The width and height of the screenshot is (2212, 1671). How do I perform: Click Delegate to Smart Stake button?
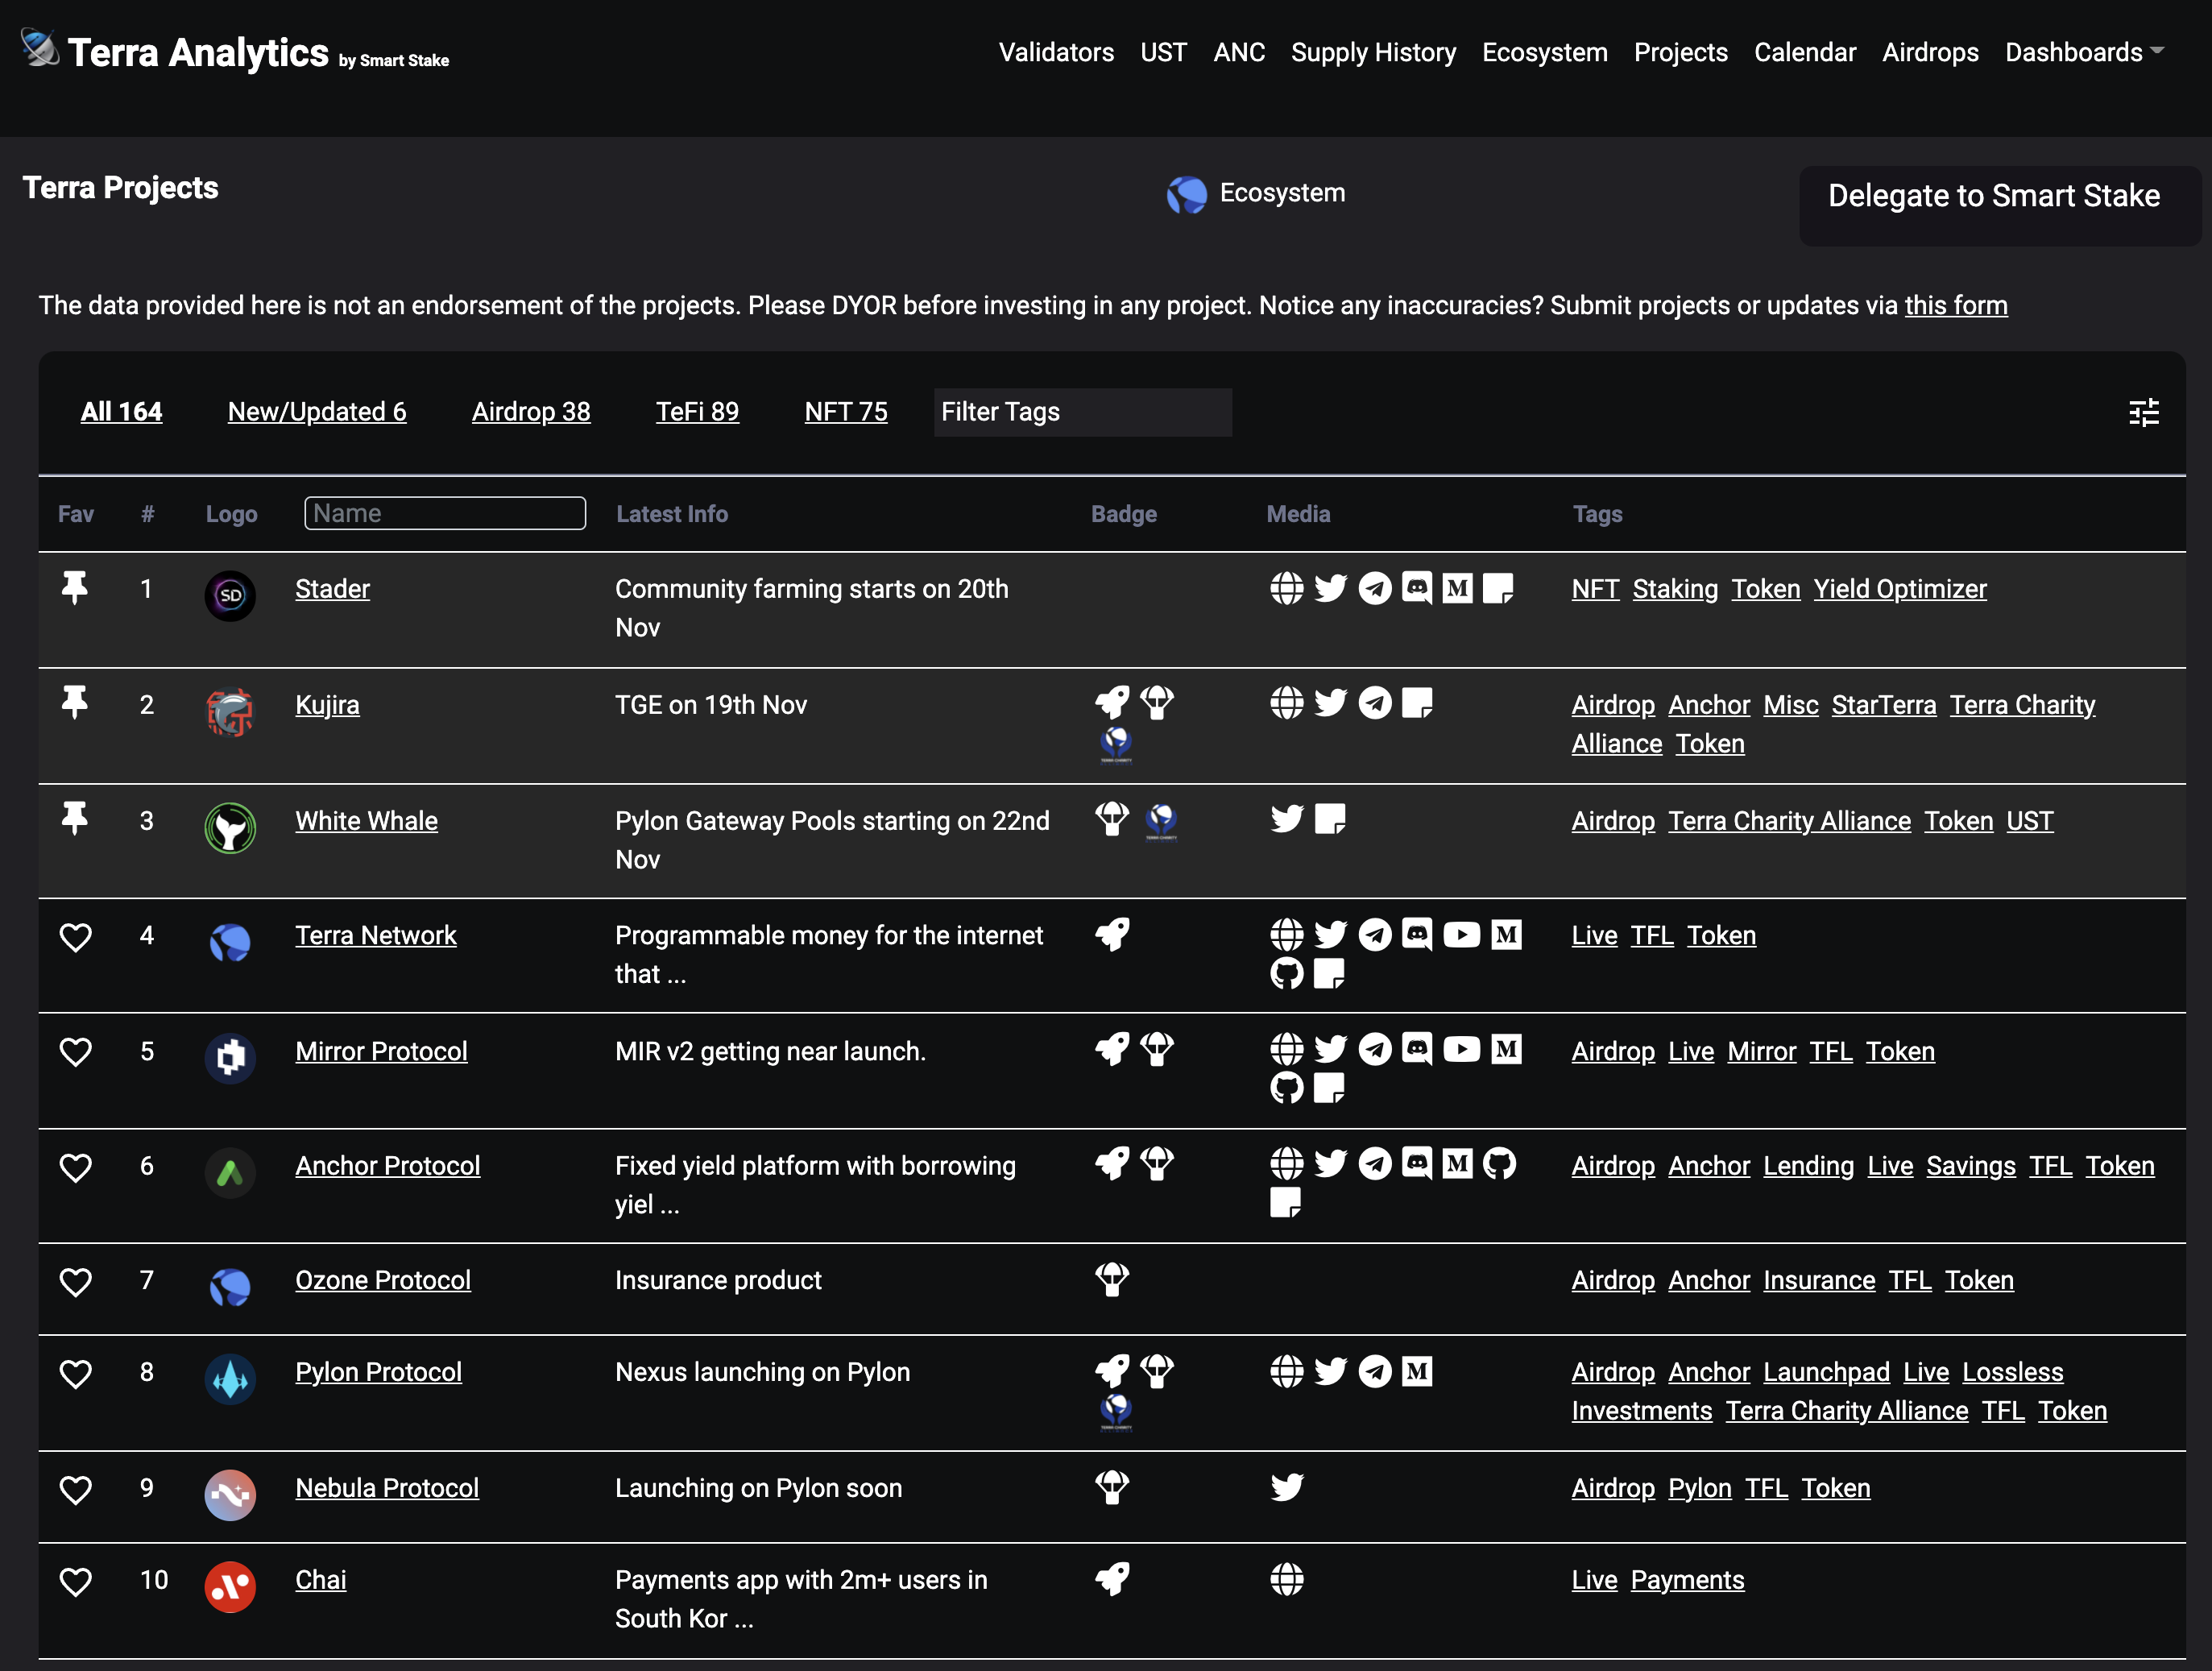pos(1993,196)
